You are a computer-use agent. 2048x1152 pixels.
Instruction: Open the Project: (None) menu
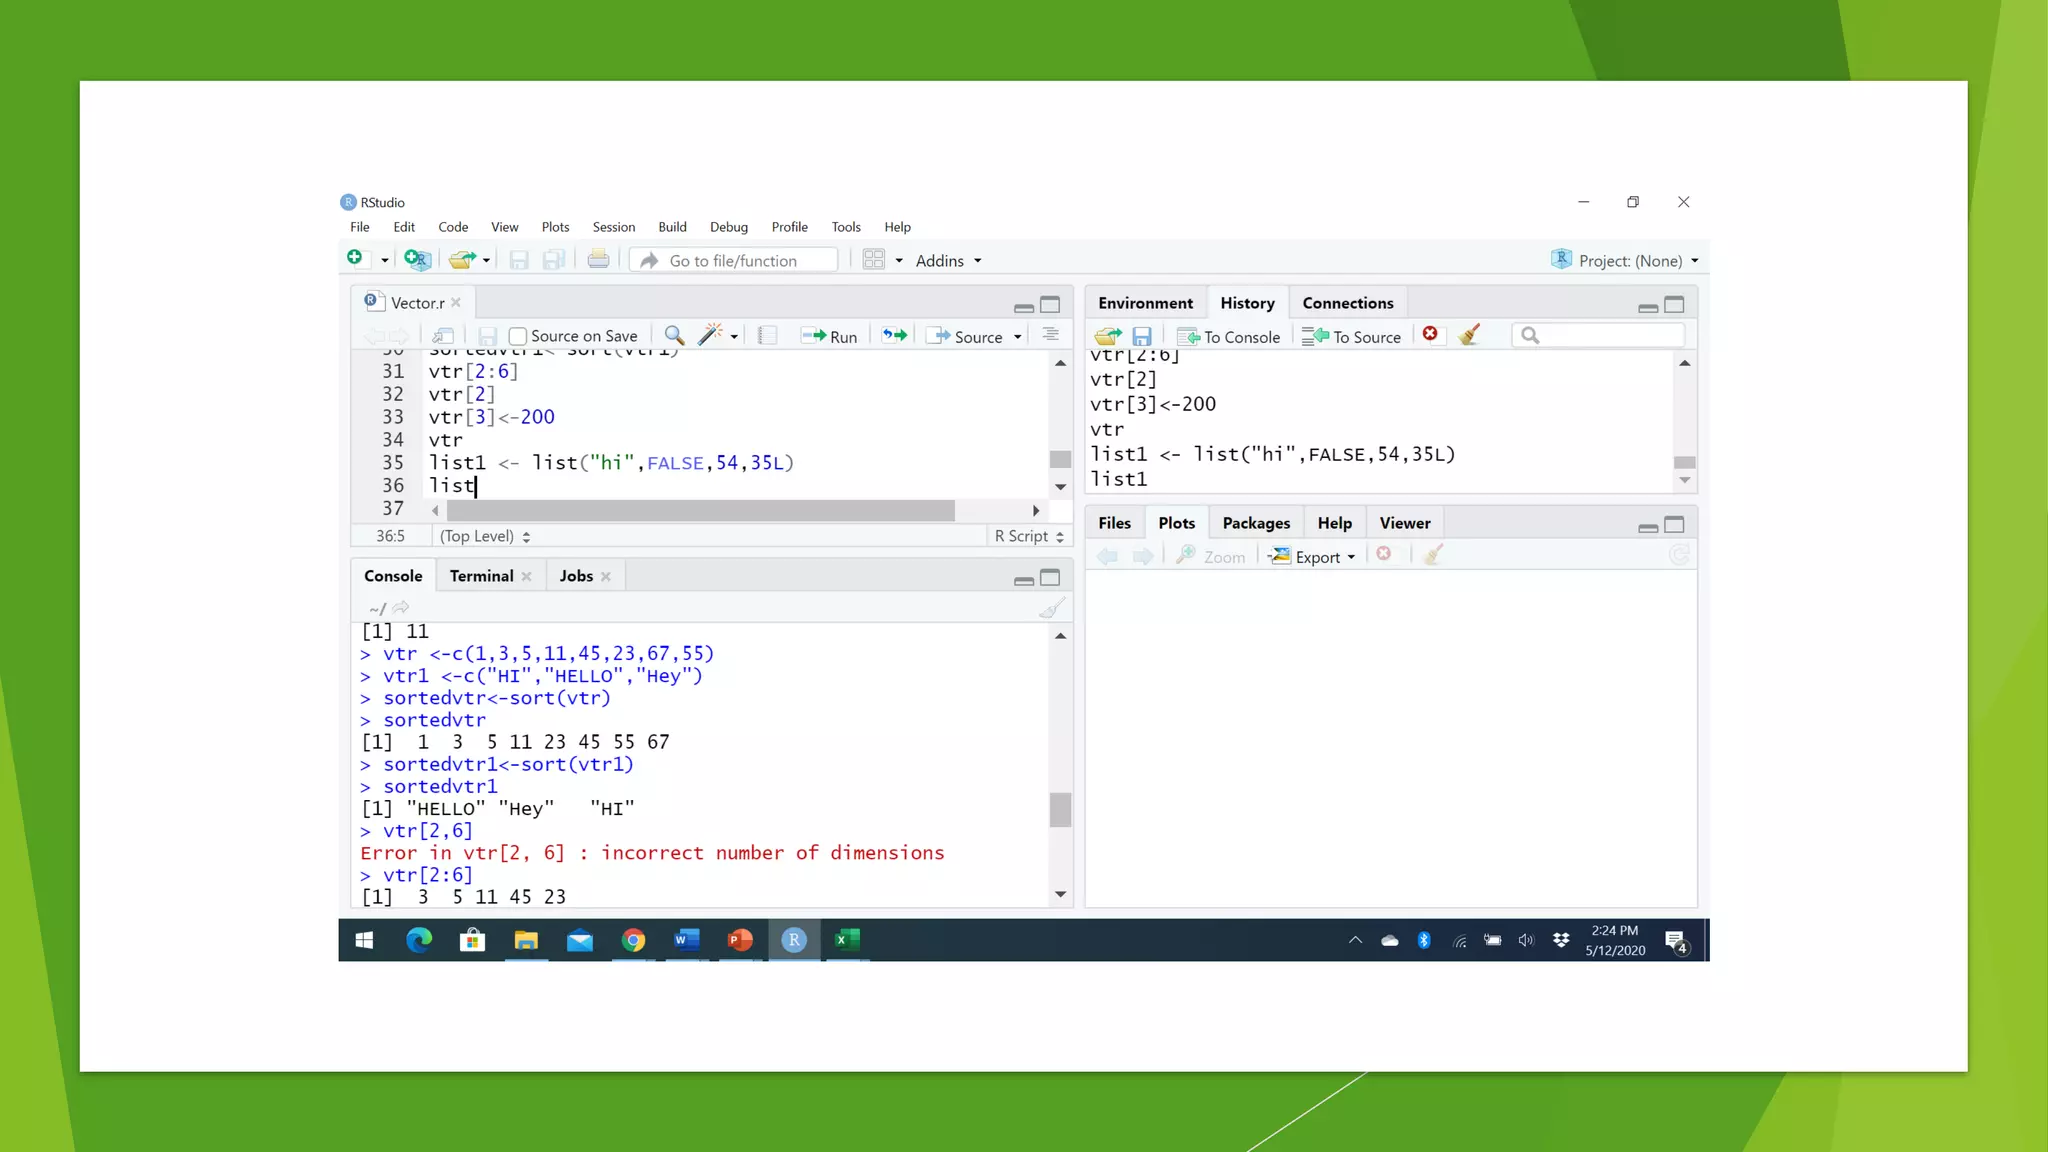pos(1625,261)
